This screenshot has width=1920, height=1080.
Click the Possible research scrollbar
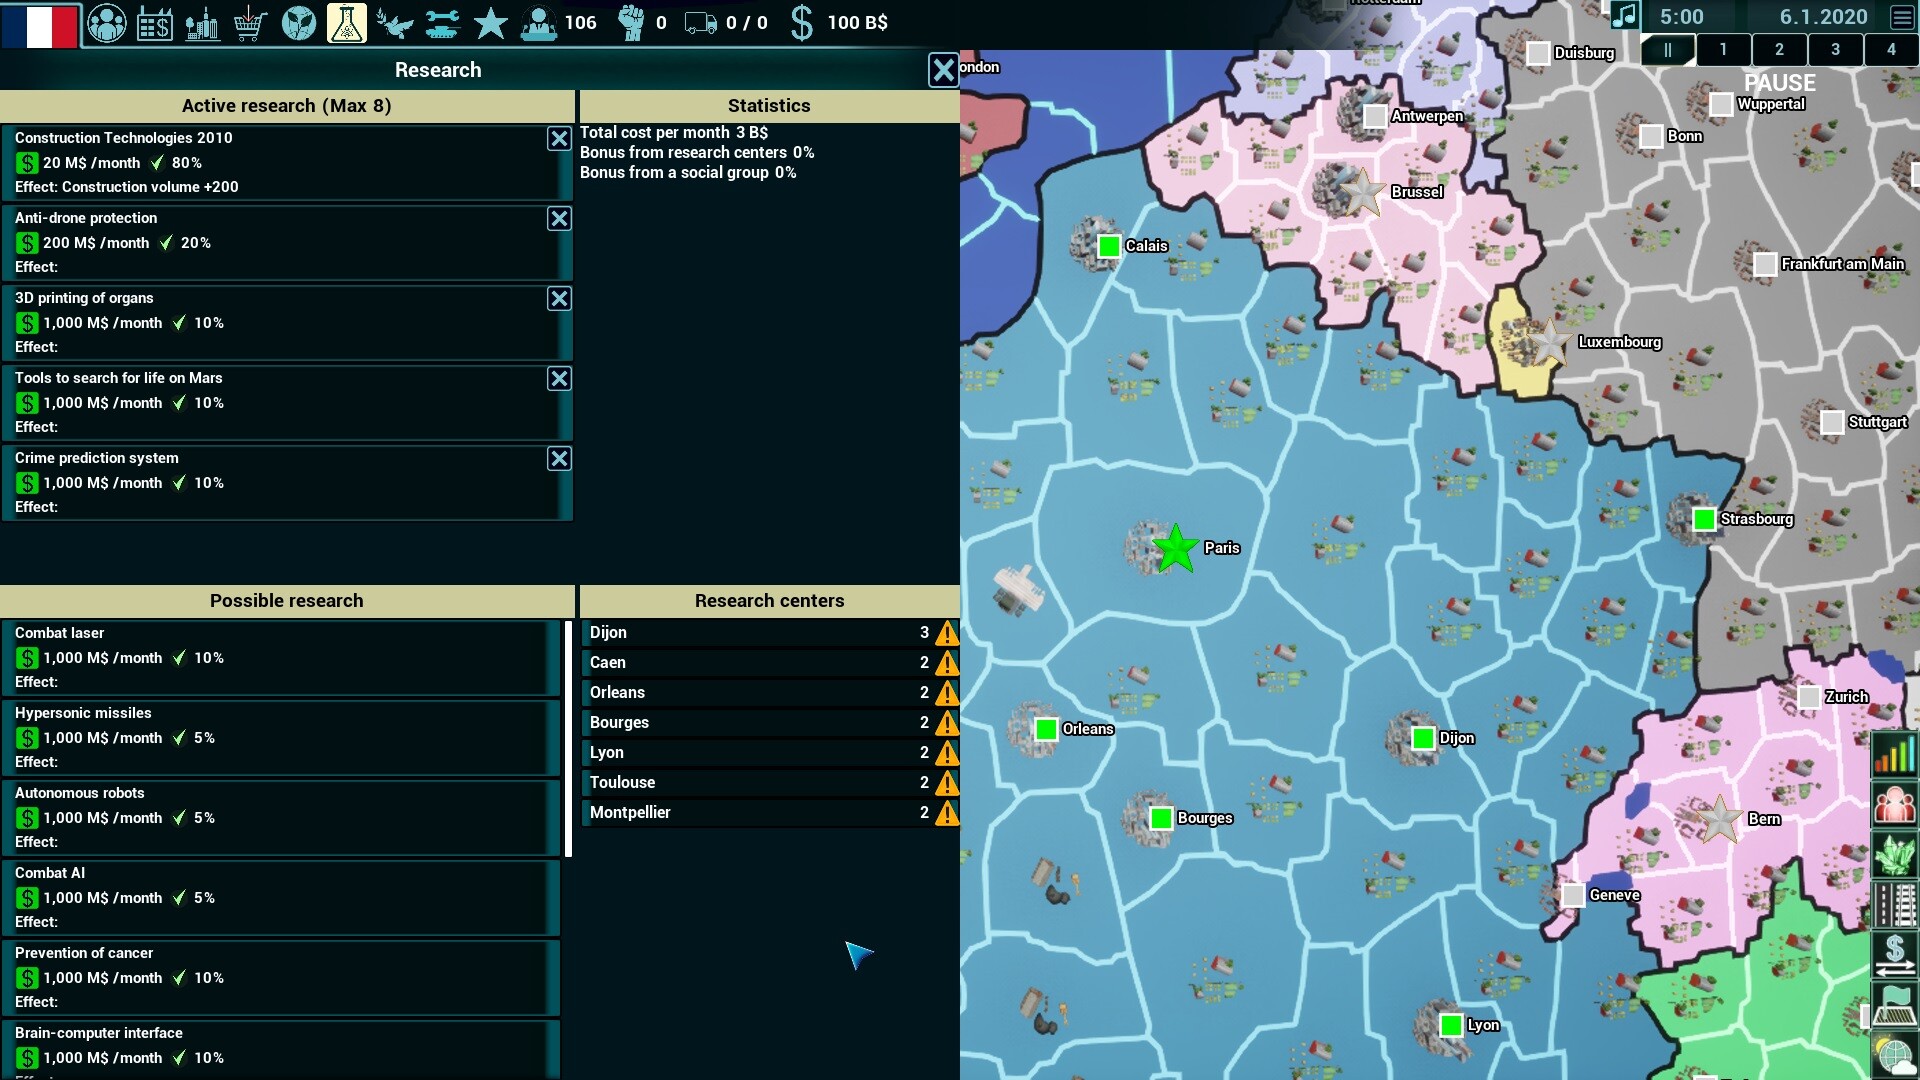point(568,739)
